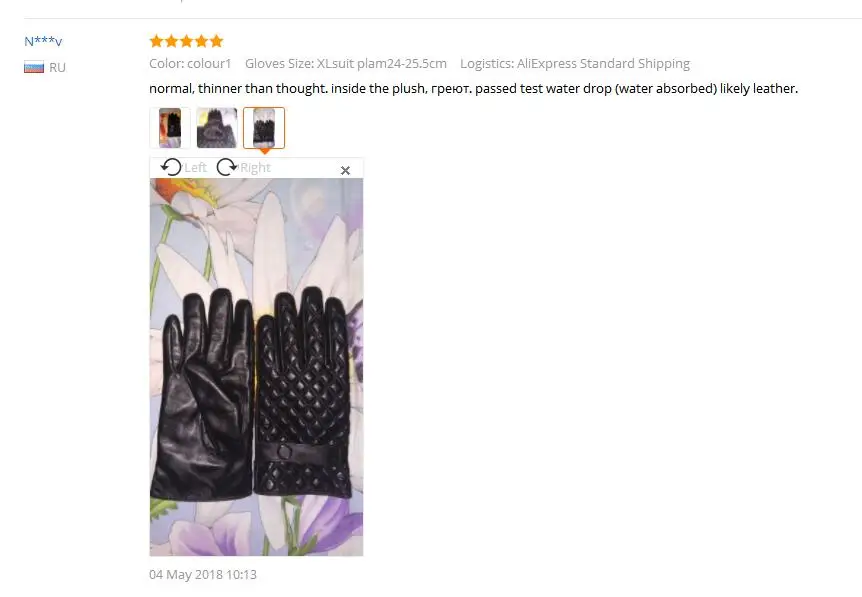862x597 pixels.
Task: Click the enlarged black leather gloves photo
Action: [256, 367]
